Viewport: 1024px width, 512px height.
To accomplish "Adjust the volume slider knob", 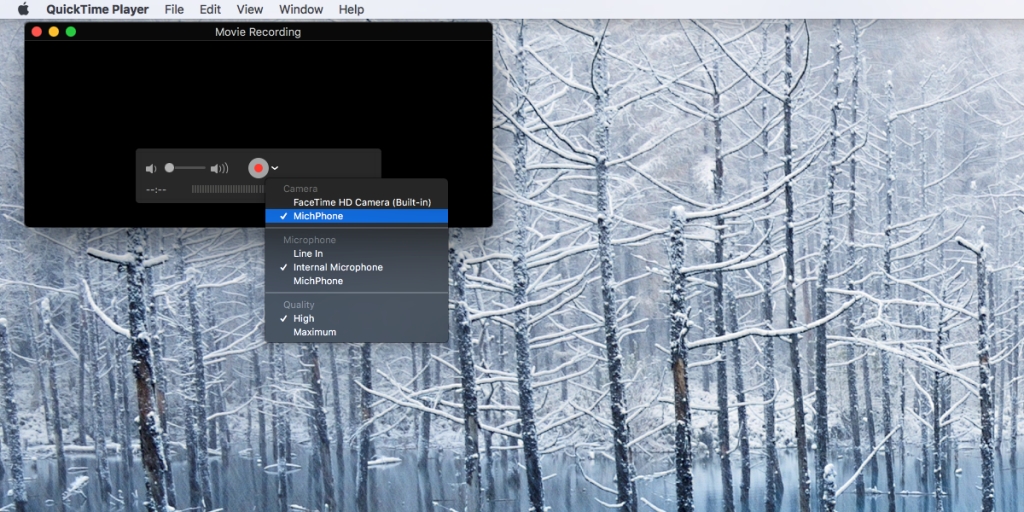I will [169, 168].
